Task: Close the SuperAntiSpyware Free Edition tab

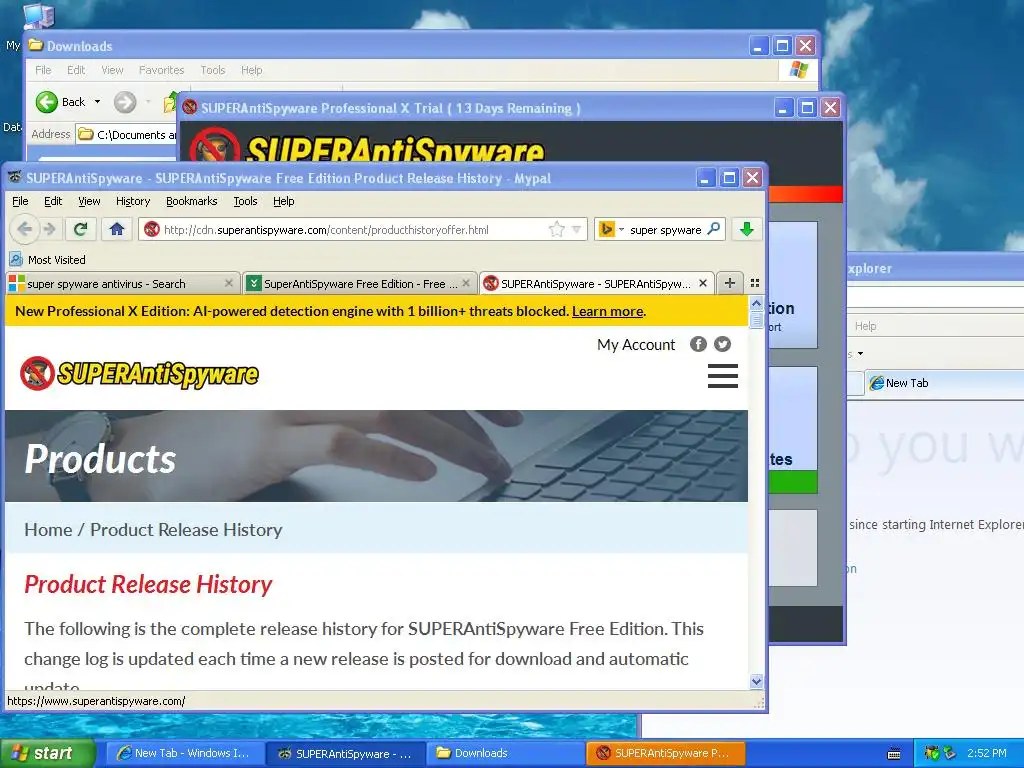Action: coord(466,283)
